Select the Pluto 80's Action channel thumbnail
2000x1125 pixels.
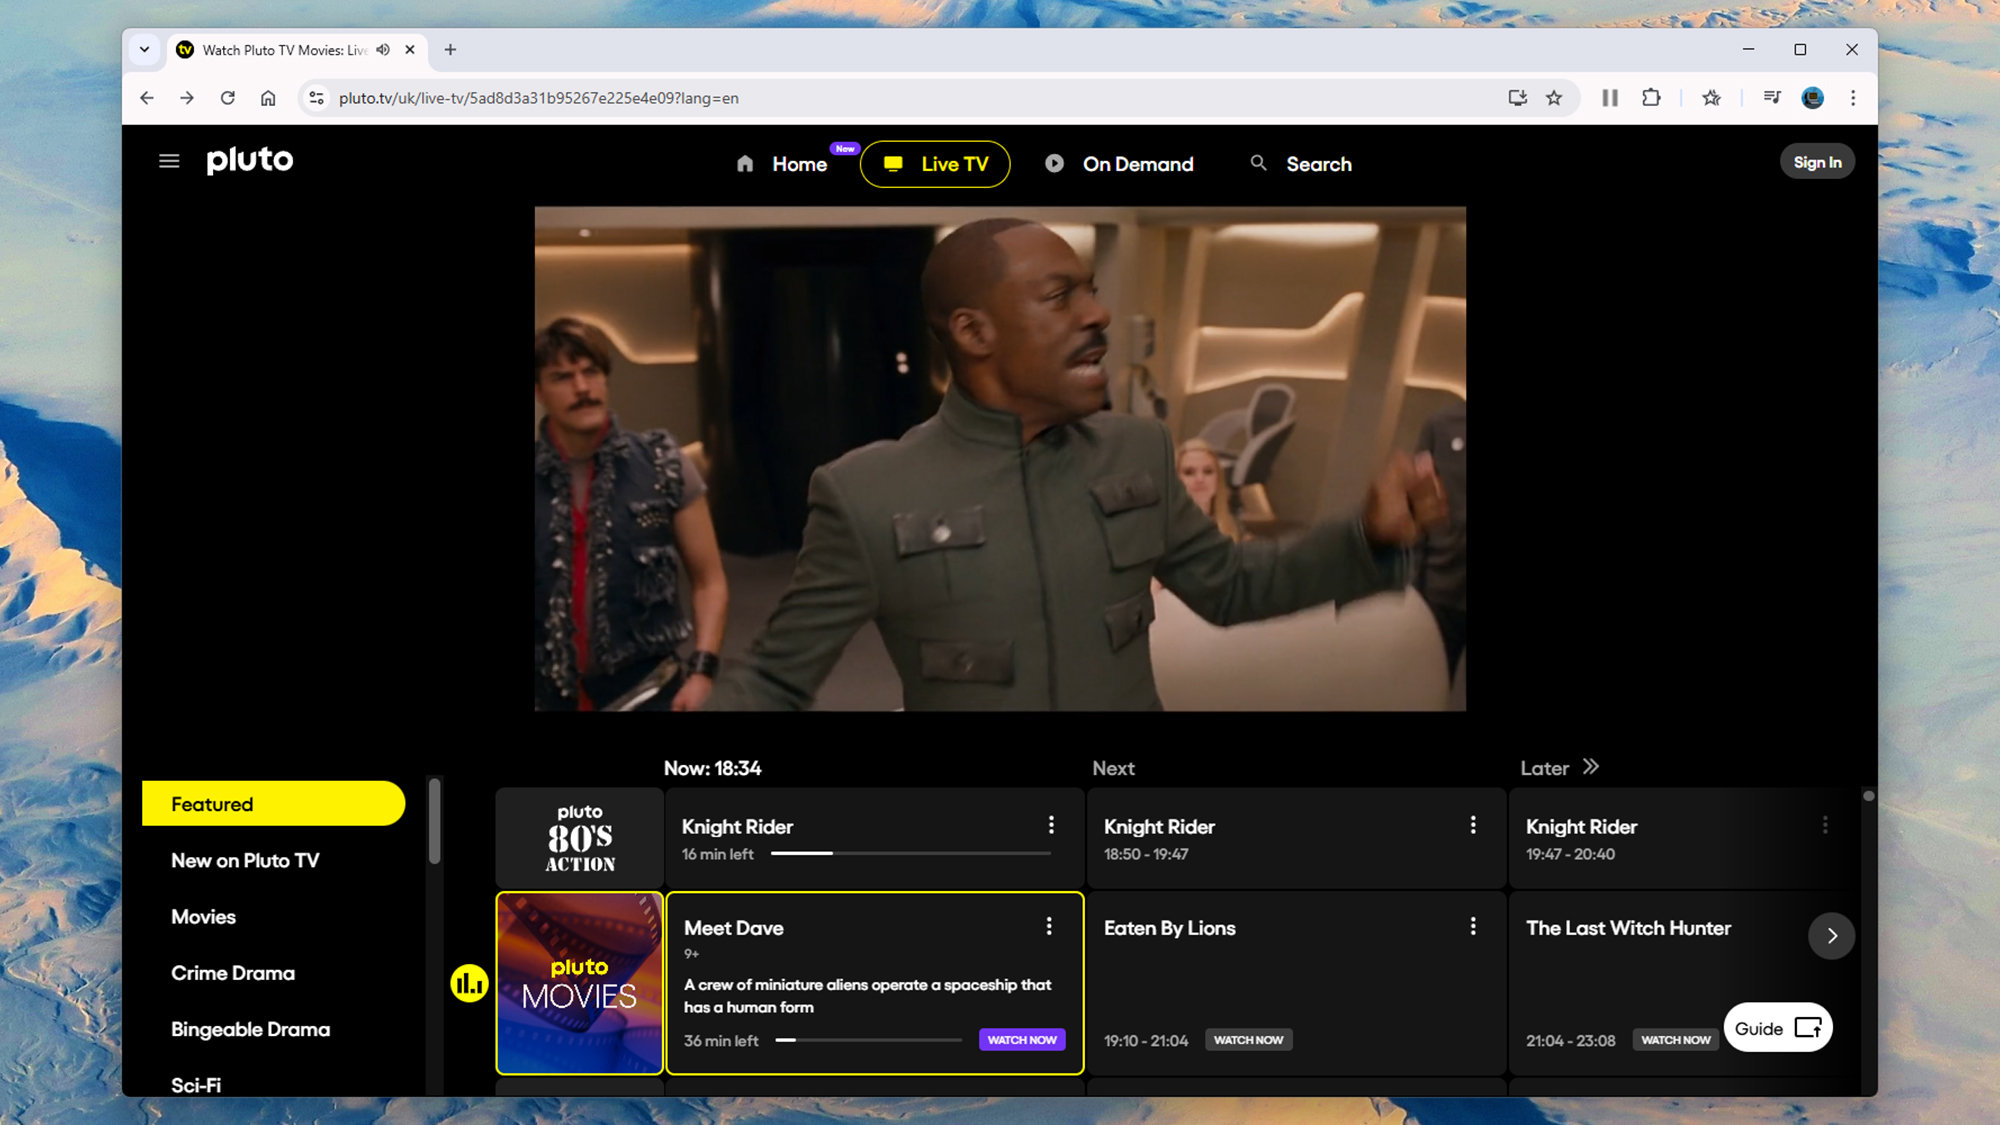click(580, 838)
